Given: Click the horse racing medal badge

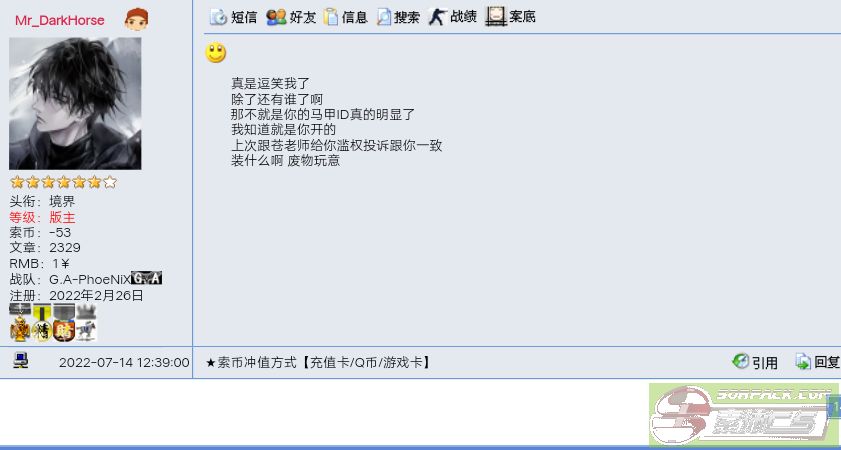Looking at the screenshot, I should (x=86, y=323).
